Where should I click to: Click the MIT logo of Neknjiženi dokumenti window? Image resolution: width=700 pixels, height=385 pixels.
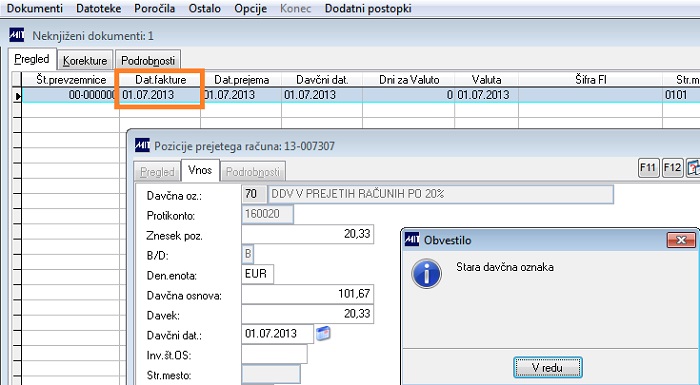point(17,35)
